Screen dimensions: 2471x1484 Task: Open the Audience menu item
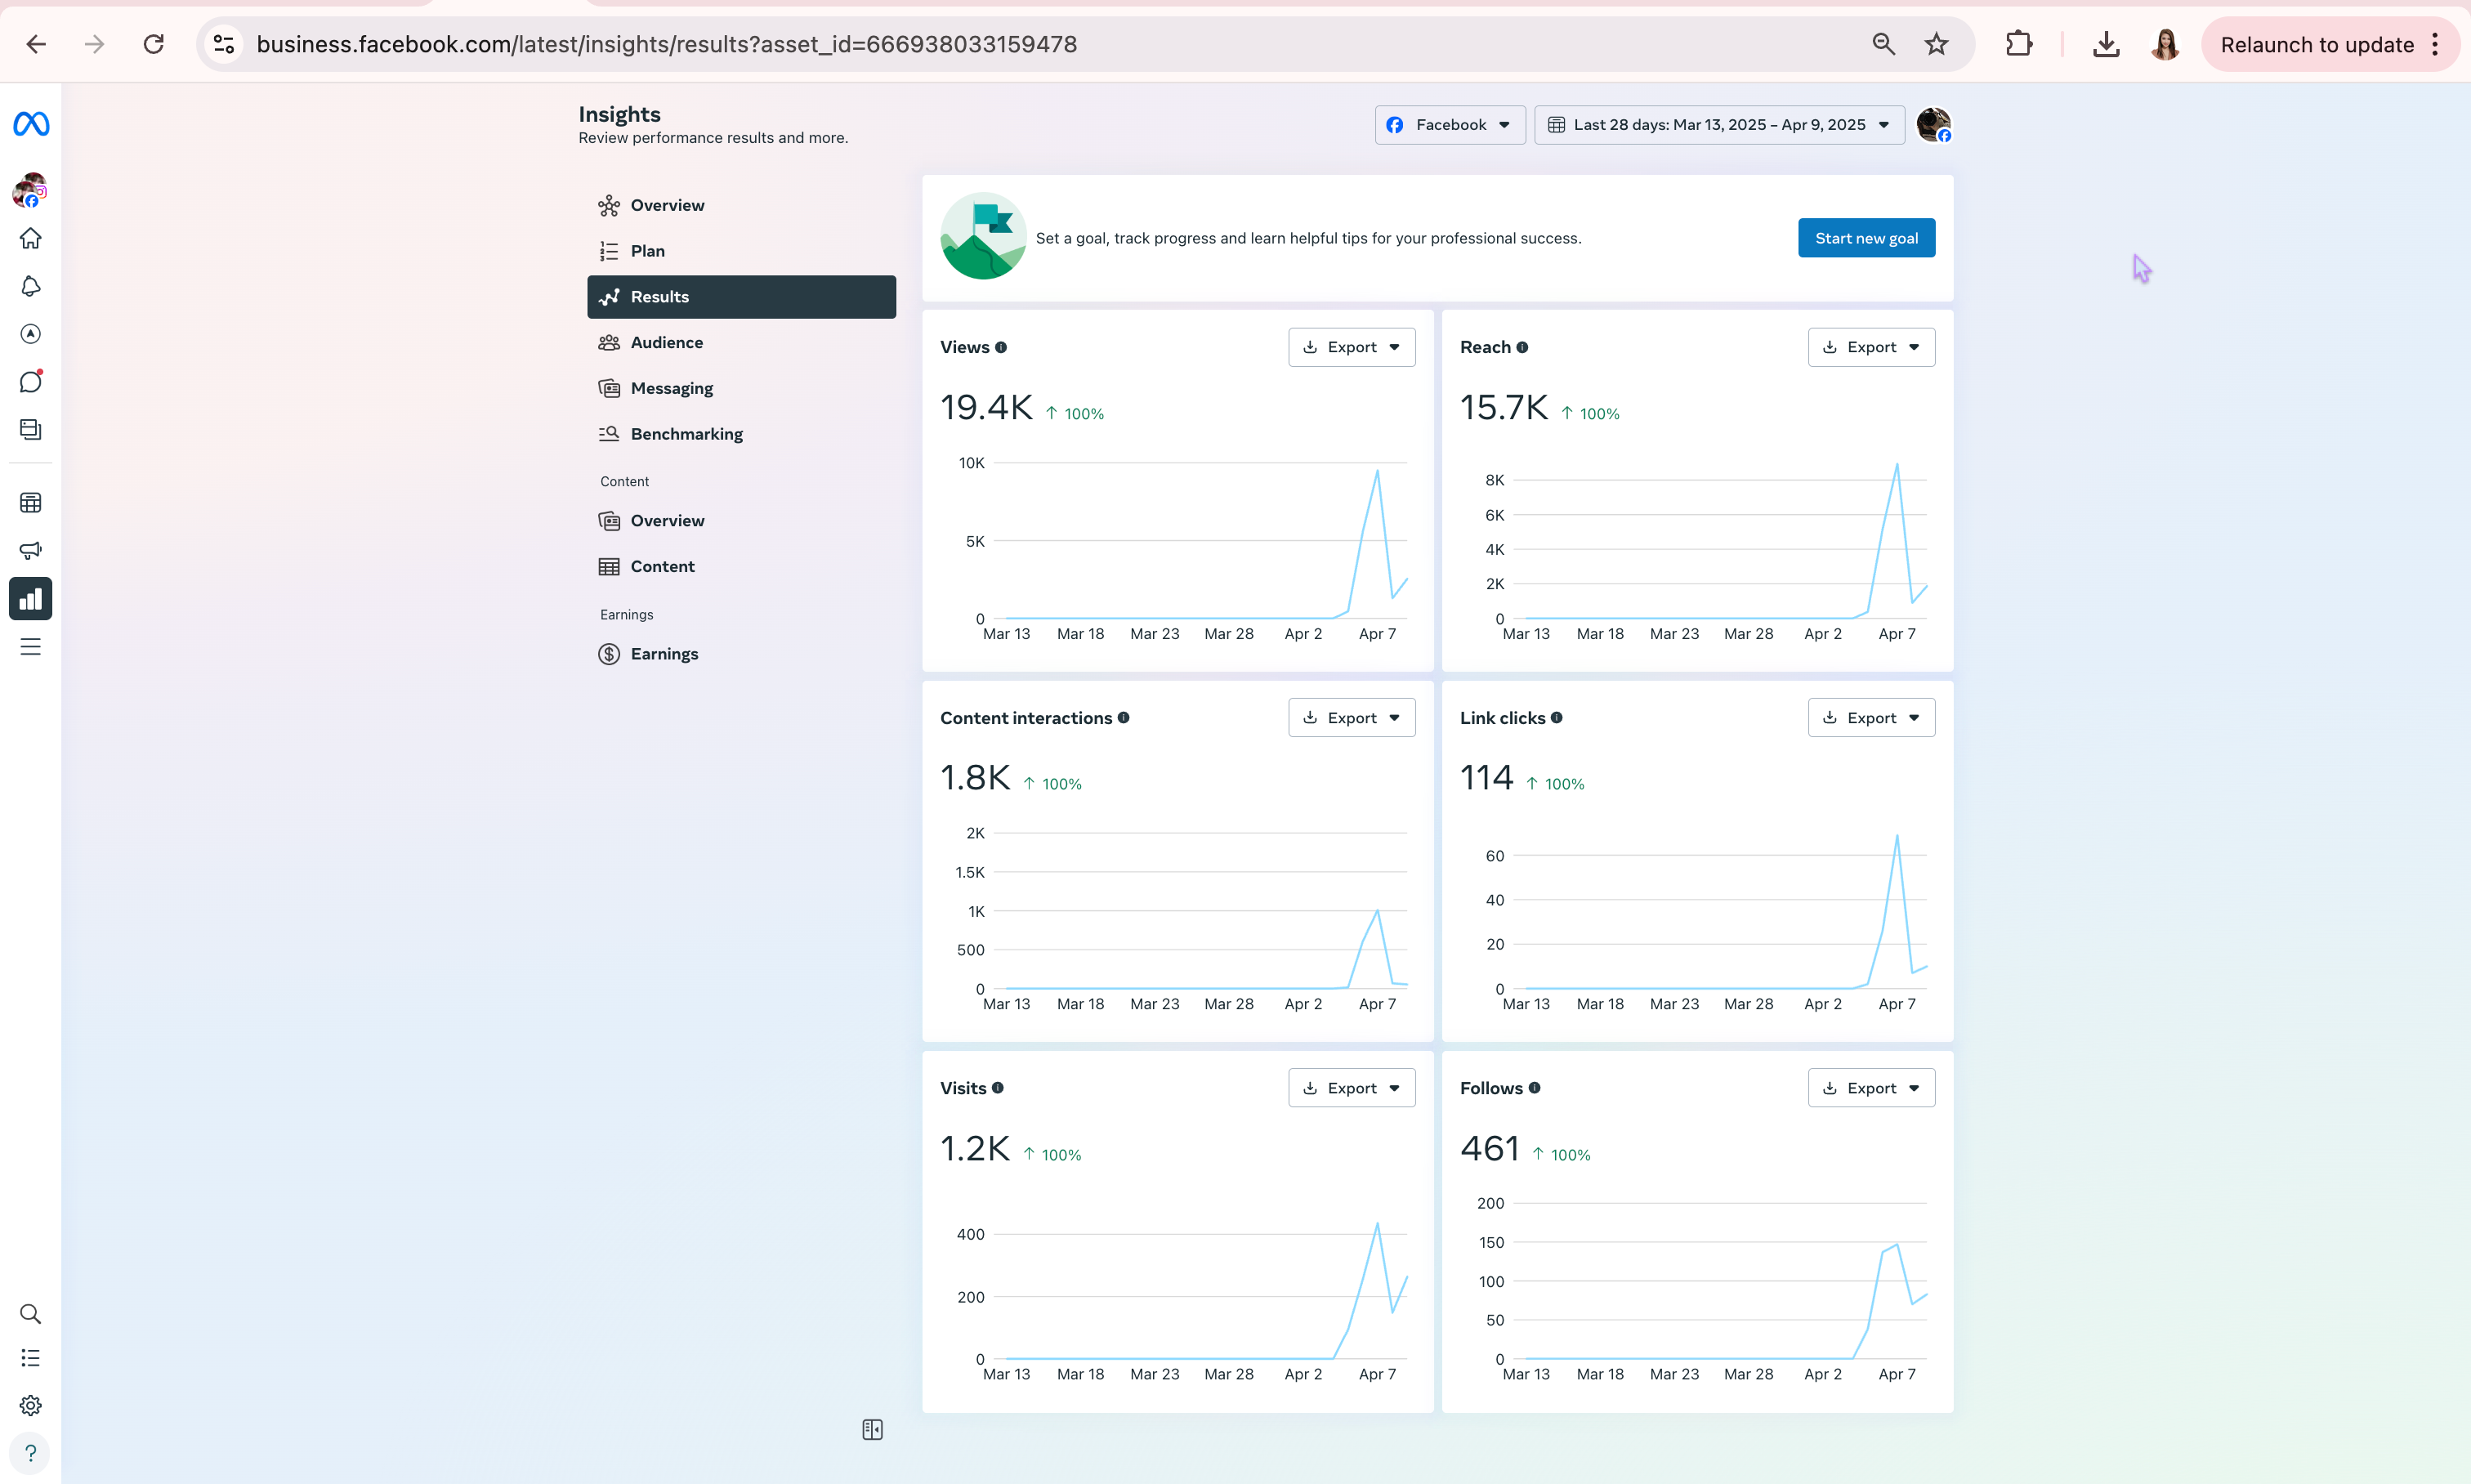coord(741,343)
